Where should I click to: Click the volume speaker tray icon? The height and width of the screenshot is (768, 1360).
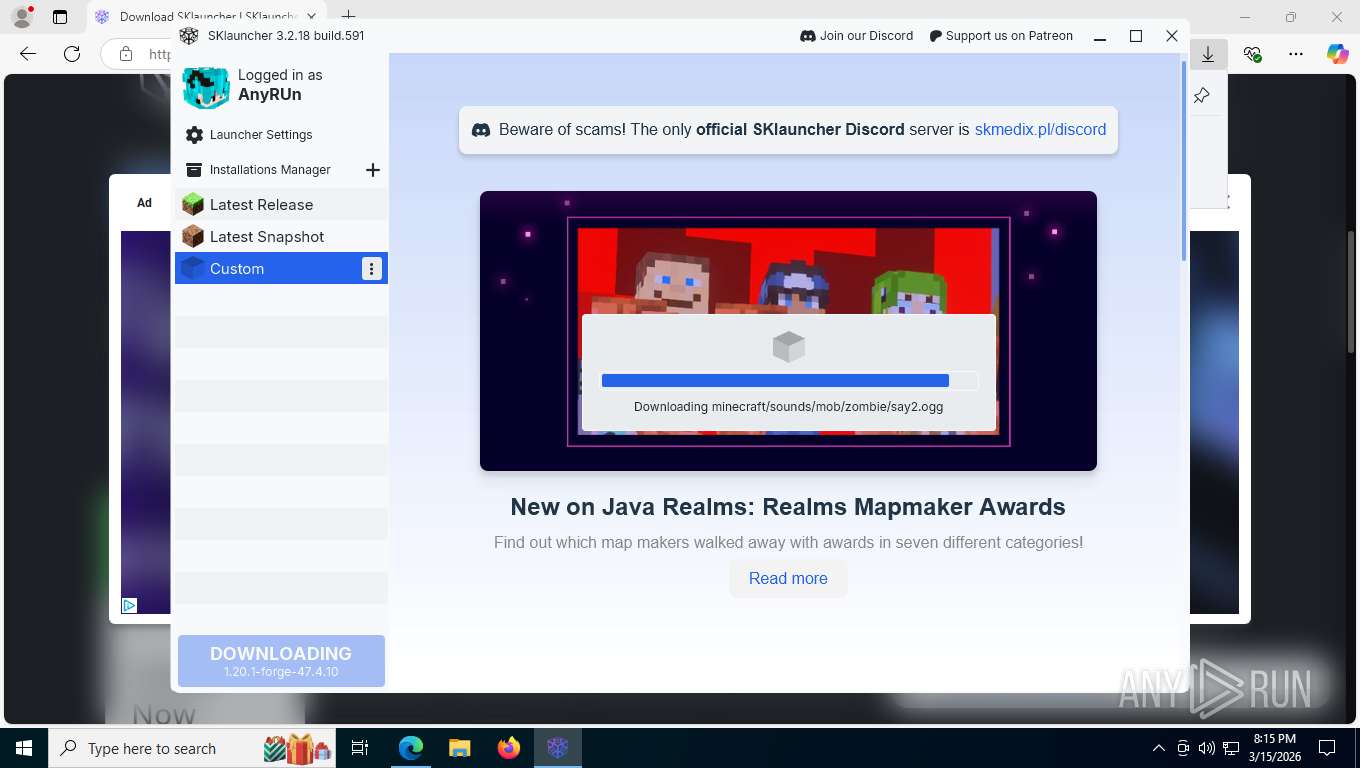pyautogui.click(x=1207, y=748)
